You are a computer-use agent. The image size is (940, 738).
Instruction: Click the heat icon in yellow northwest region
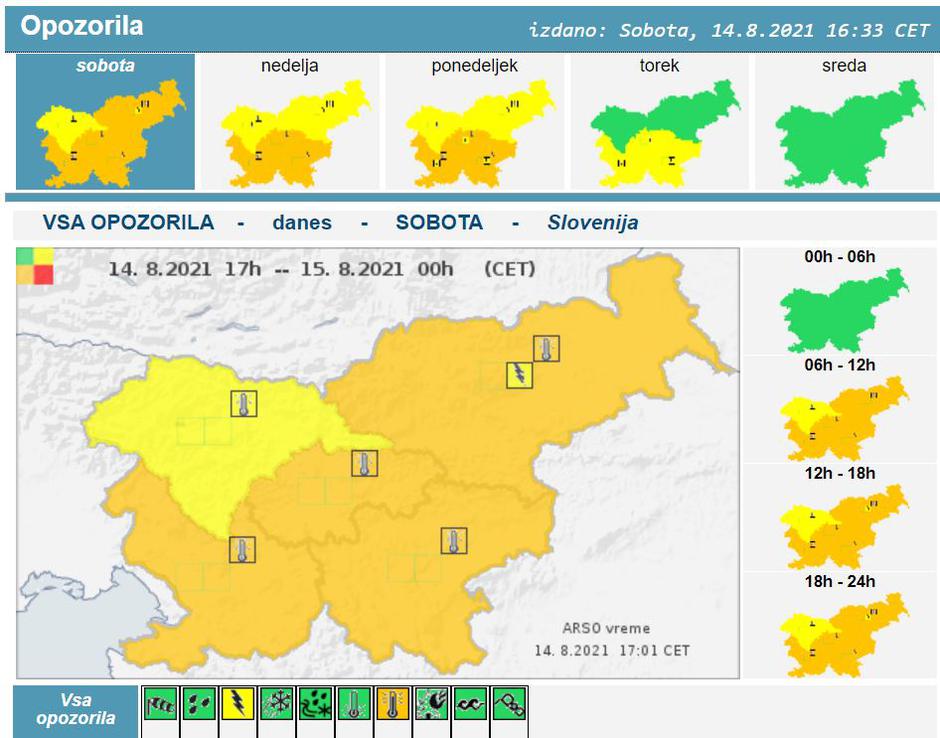244,404
